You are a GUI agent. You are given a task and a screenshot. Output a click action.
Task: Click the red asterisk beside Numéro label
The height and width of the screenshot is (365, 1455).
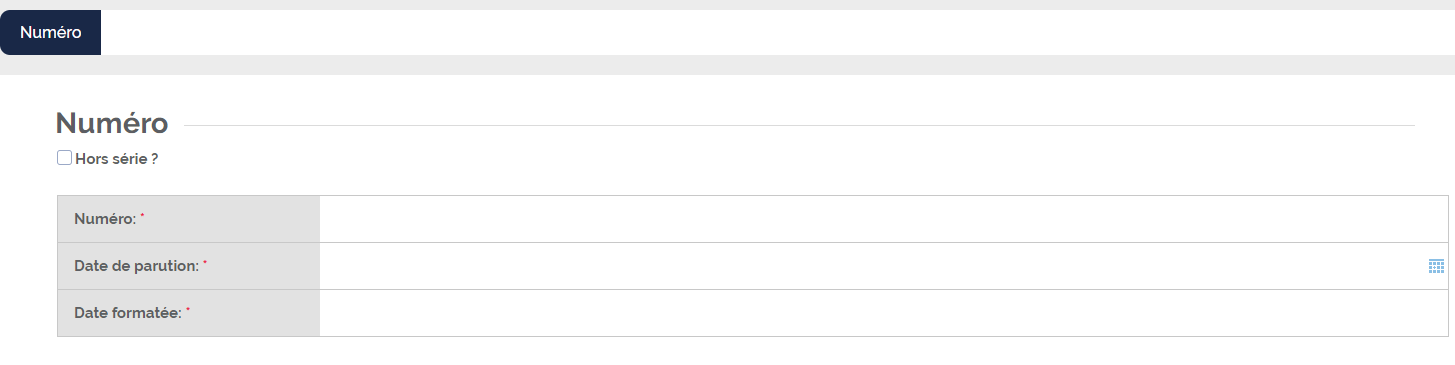coord(142,215)
